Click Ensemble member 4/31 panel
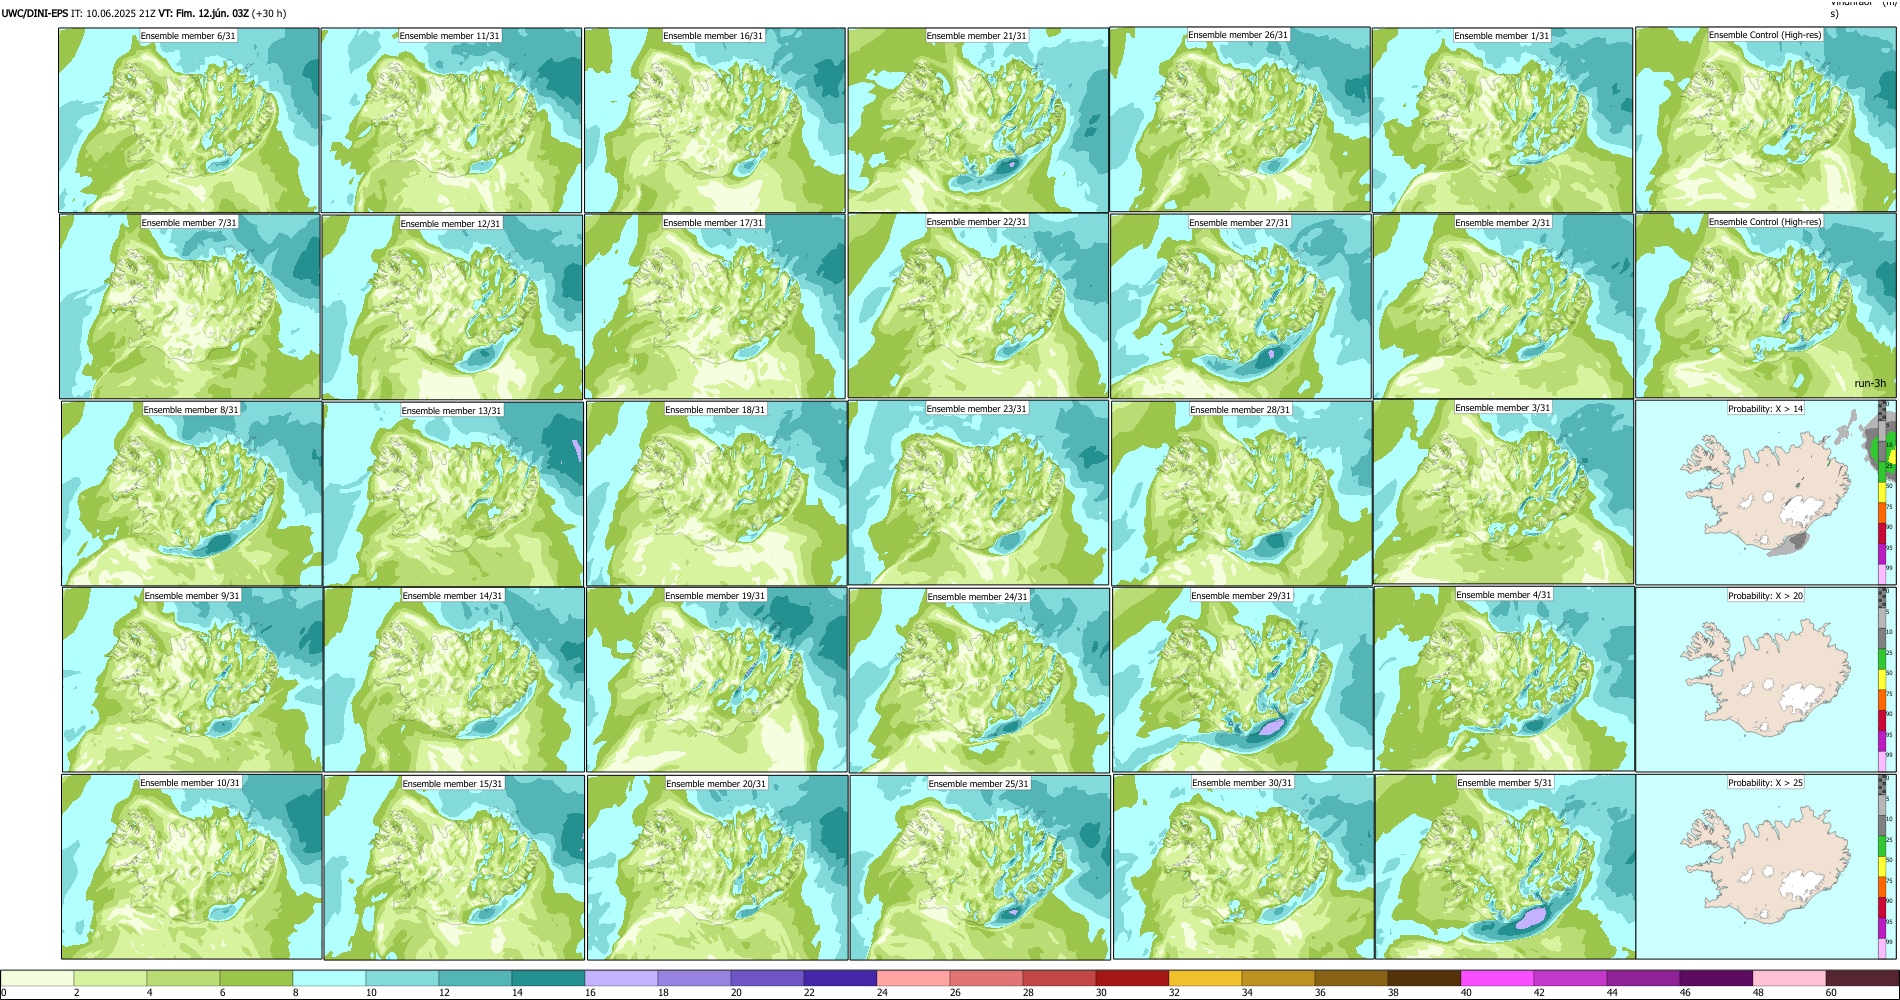This screenshot has width=1900, height=1000. click(x=1505, y=680)
